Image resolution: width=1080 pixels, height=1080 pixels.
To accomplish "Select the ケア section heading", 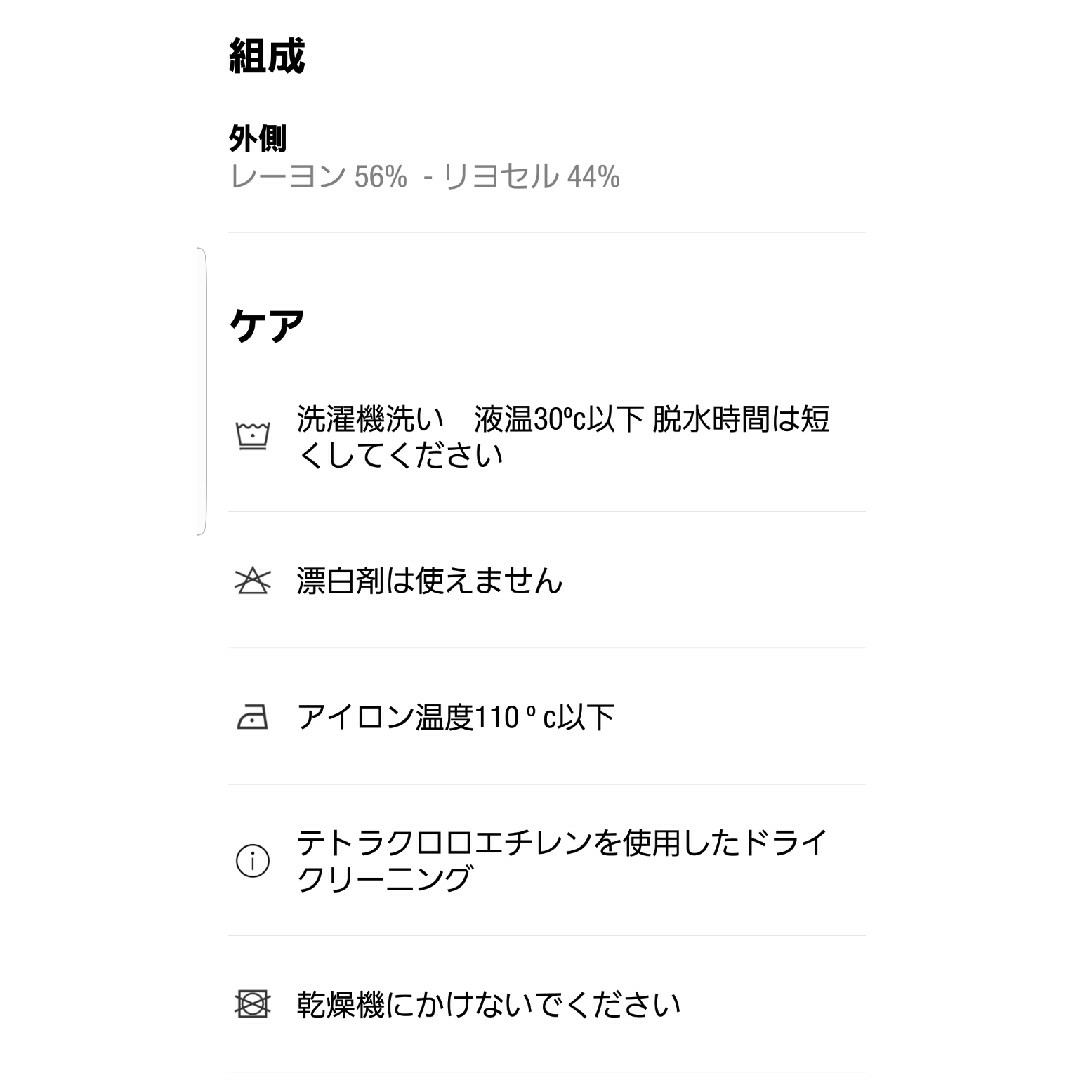I will click(267, 326).
